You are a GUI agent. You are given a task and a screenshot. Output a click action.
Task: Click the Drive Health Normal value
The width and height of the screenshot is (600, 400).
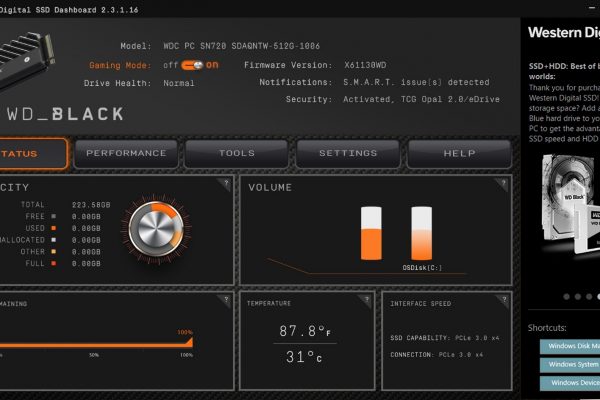point(179,83)
